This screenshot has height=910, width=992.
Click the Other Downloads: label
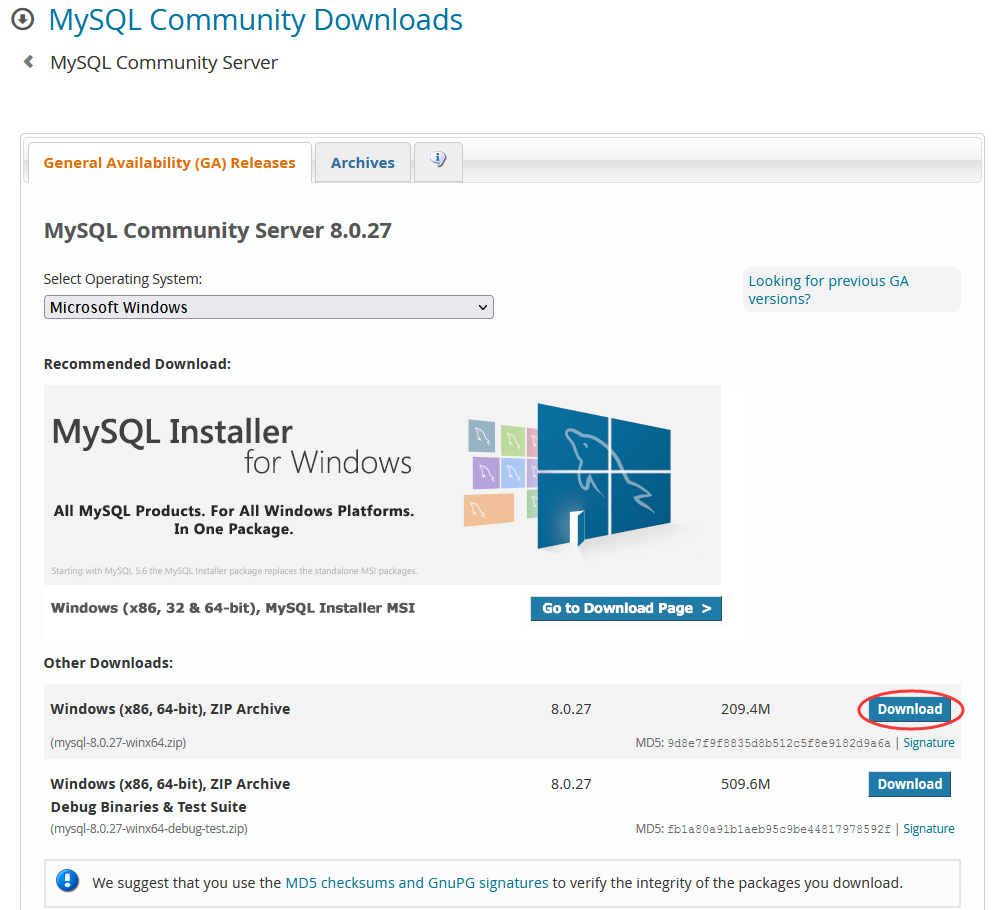pos(108,663)
